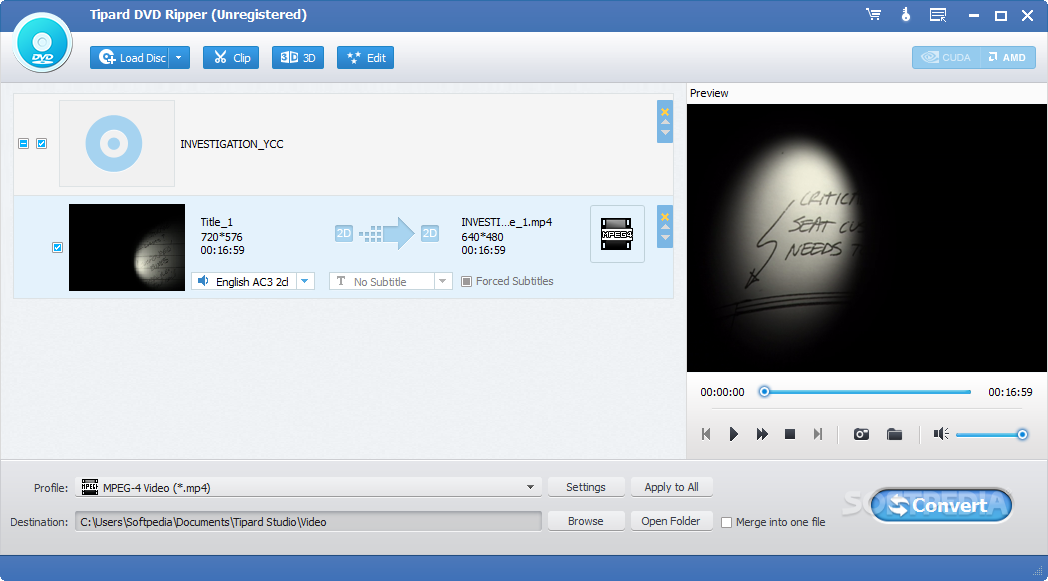Move INVESTIGATION_YCC disc up arrow

665,122
